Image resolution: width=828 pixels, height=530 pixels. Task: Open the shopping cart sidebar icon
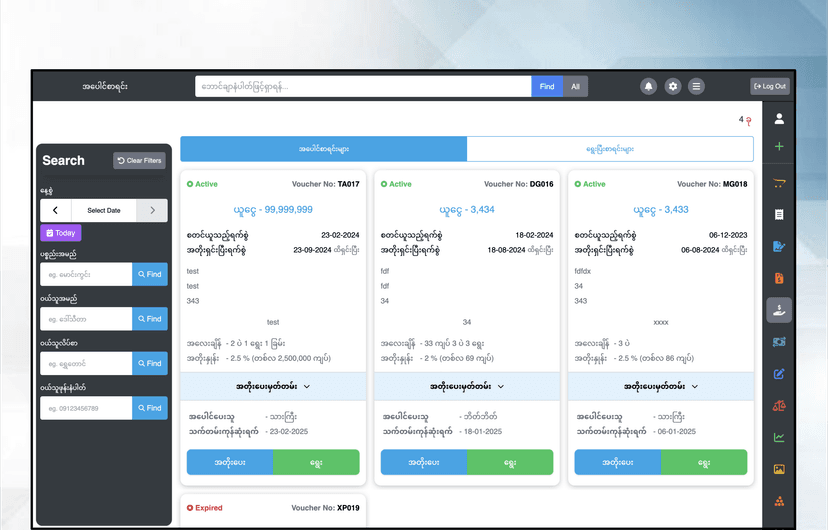coord(779,183)
